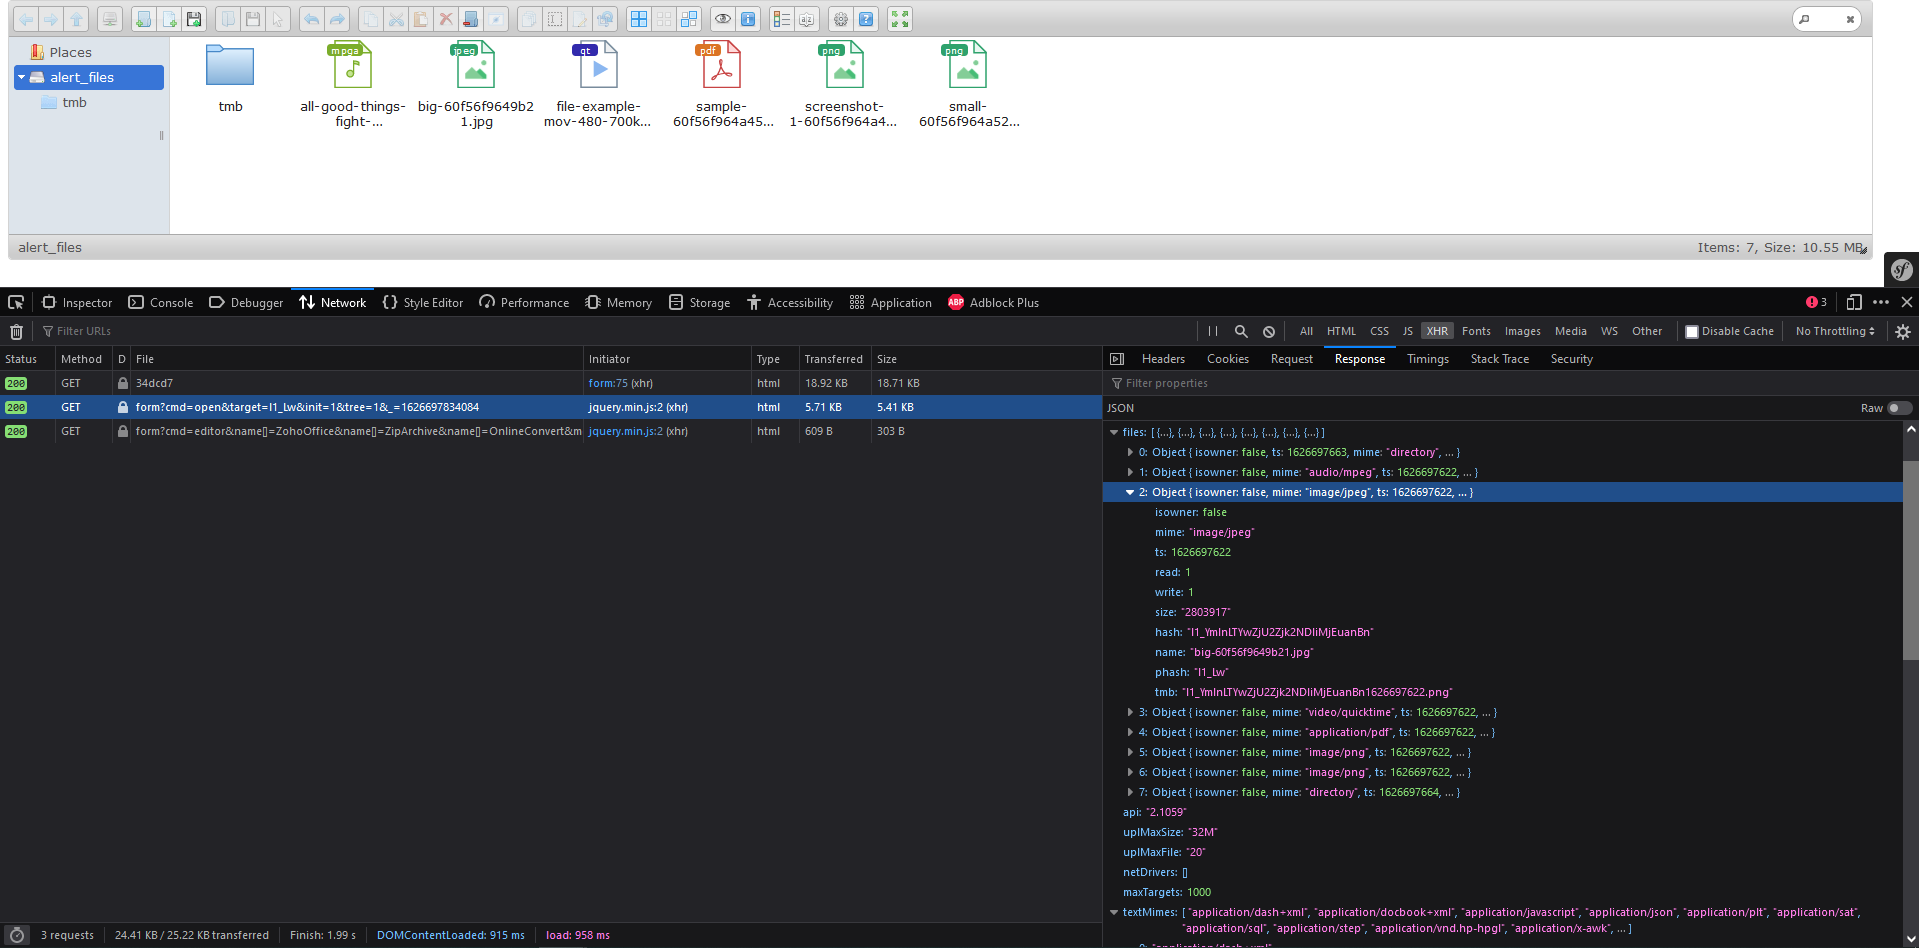The image size is (1919, 948).
Task: Collapse the expanded object 2 in the JSON tree
Action: point(1131,492)
